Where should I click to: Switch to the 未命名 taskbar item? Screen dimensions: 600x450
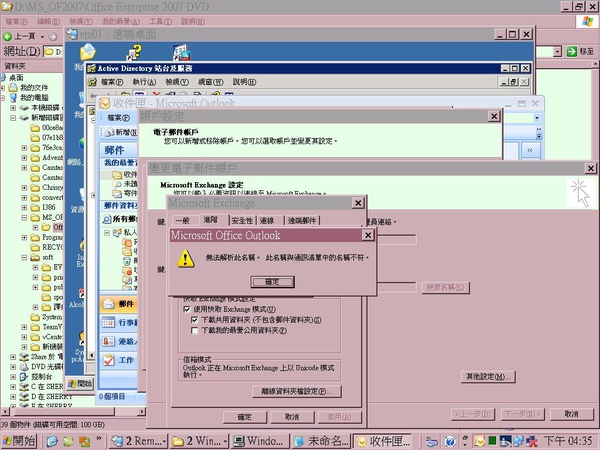pyautogui.click(x=321, y=441)
